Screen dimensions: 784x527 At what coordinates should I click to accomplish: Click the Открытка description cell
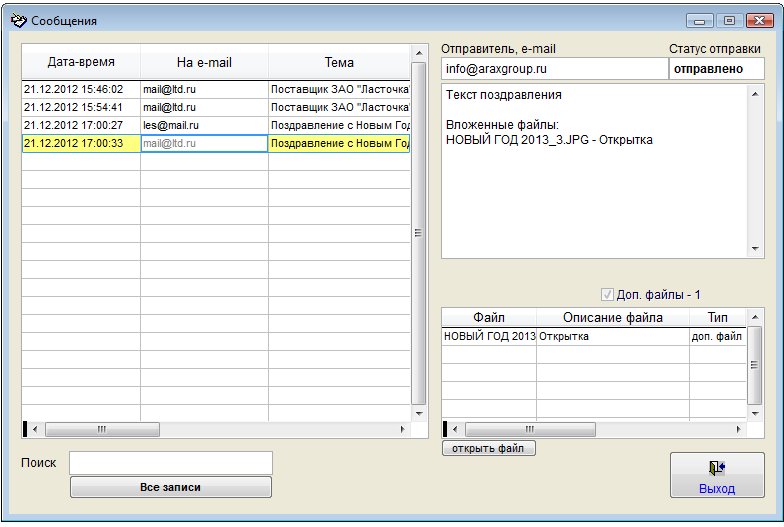tap(613, 336)
